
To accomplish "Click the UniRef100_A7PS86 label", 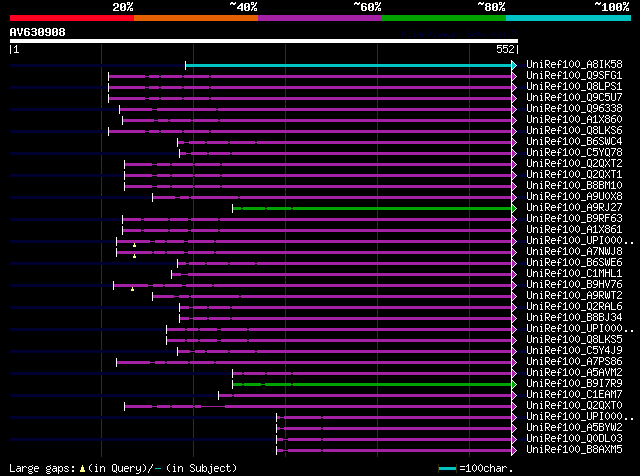I will click(x=574, y=362).
